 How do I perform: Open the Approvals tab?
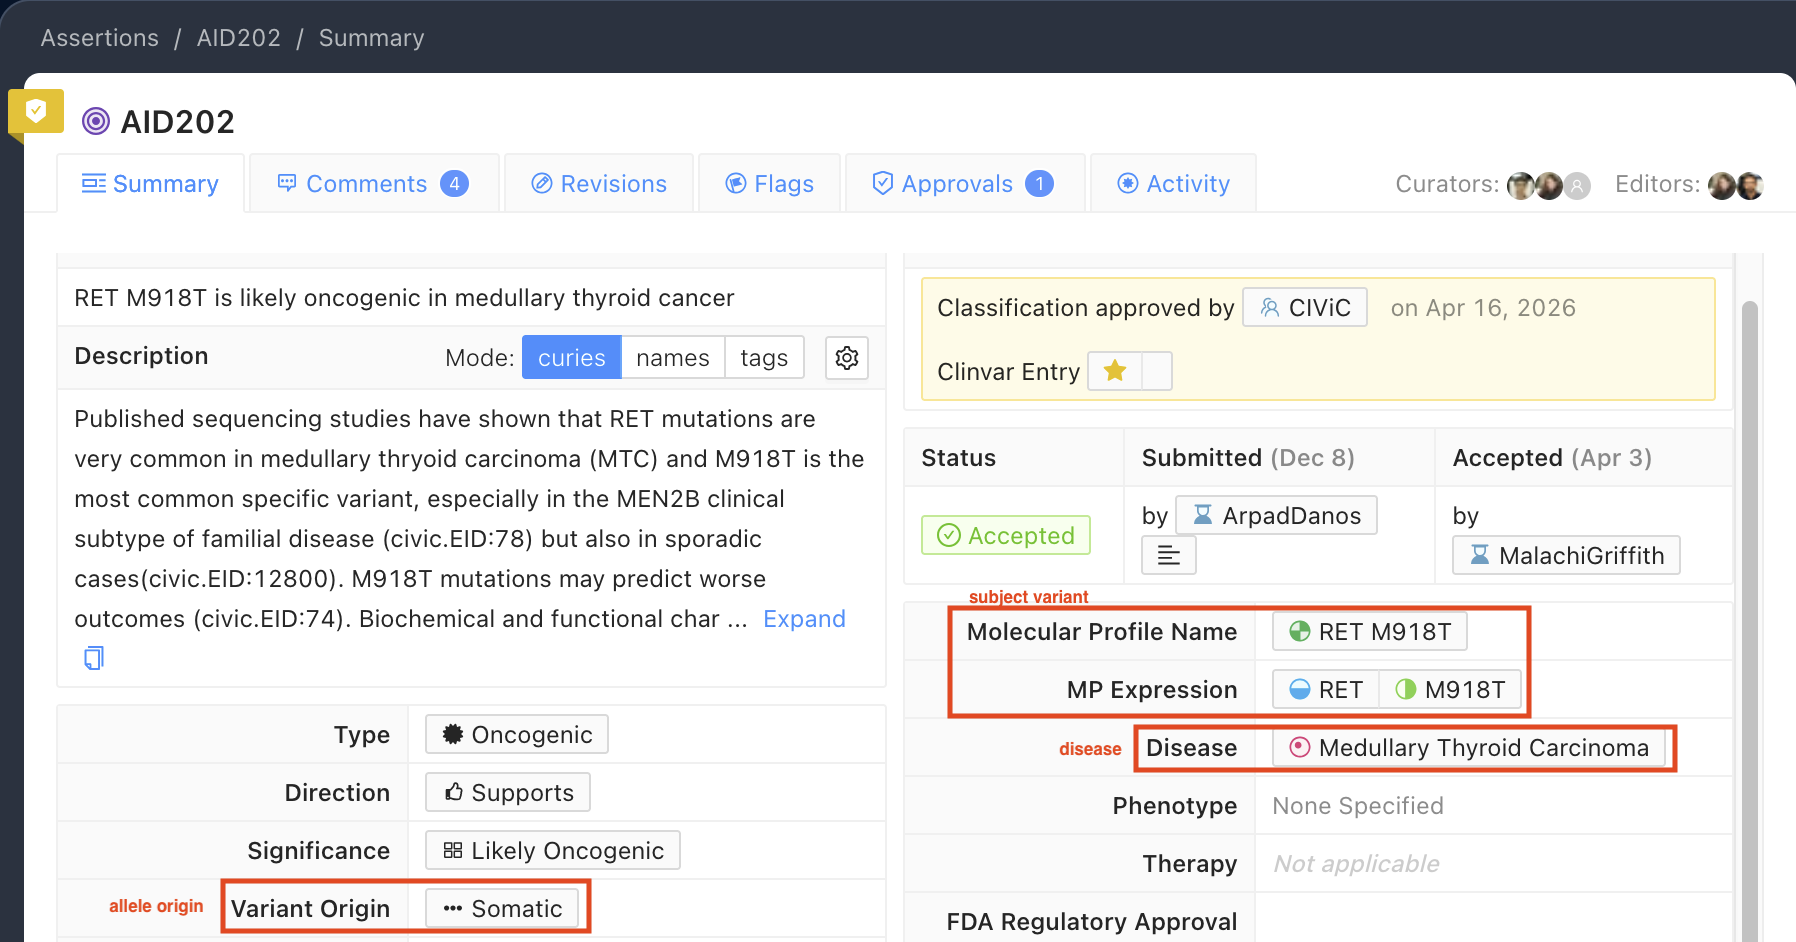click(x=965, y=184)
